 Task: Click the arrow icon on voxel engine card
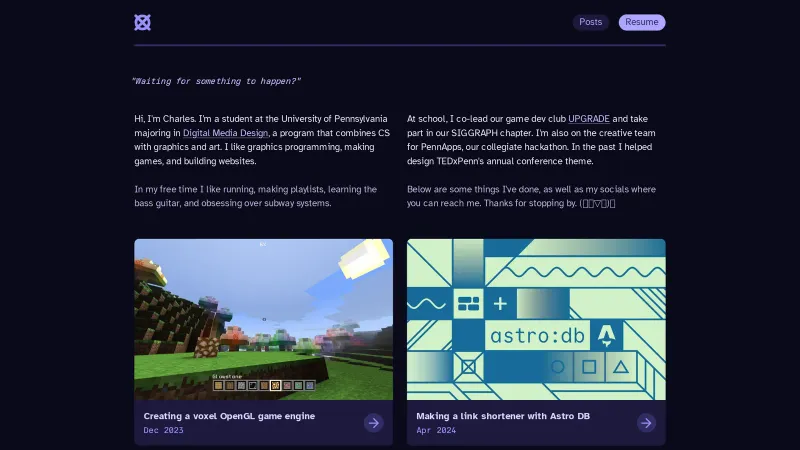373,423
